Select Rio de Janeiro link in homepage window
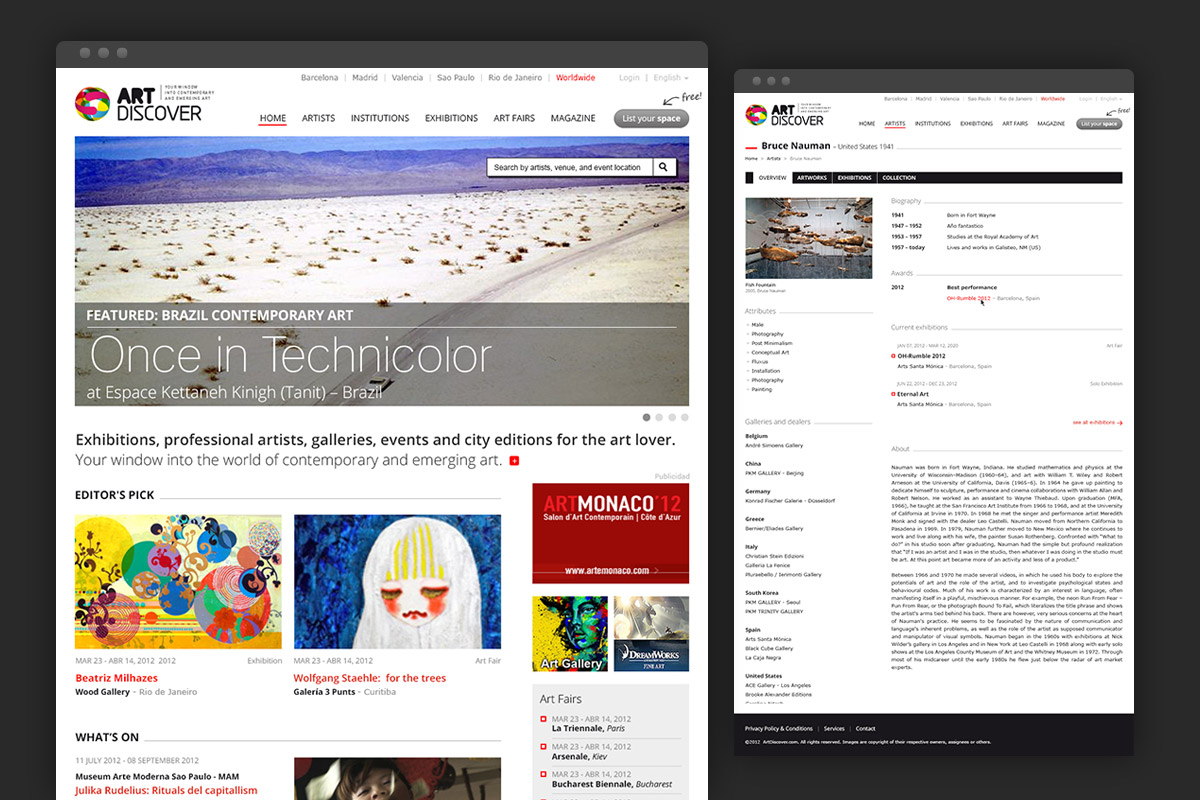 (x=515, y=78)
